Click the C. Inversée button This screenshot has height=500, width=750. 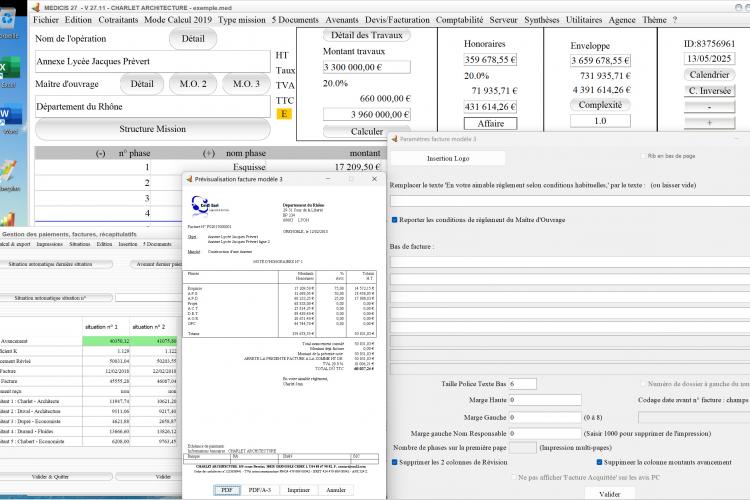click(709, 91)
